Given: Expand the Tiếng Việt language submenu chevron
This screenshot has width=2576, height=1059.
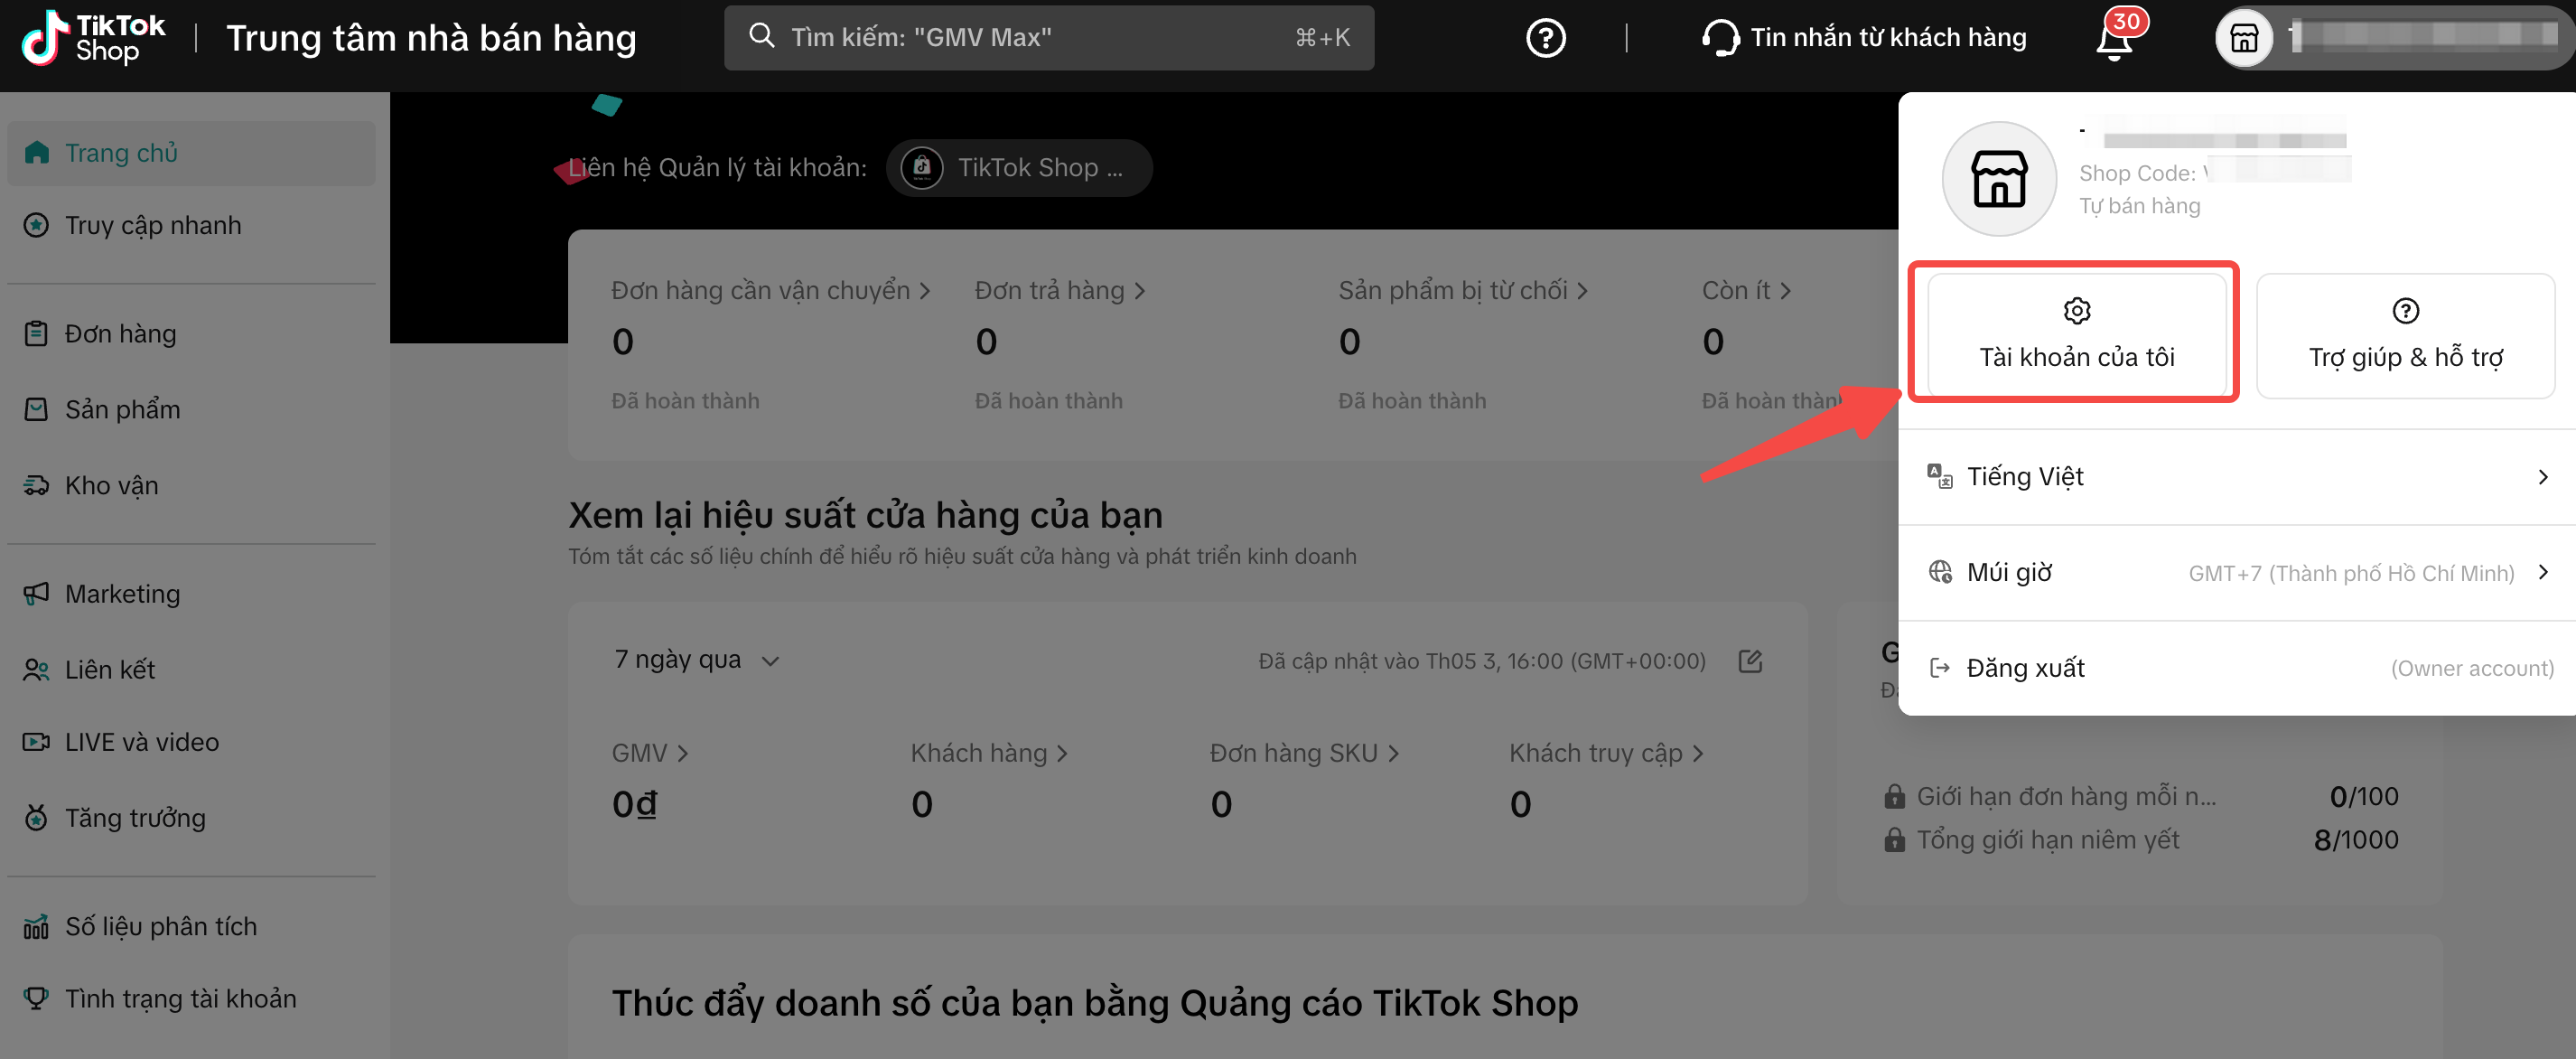Looking at the screenshot, I should [x=2543, y=477].
